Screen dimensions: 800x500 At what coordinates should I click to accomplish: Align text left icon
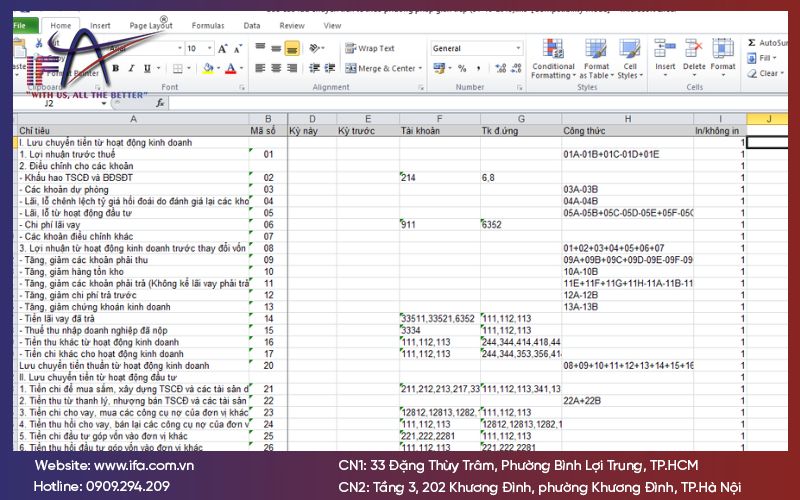(x=260, y=68)
